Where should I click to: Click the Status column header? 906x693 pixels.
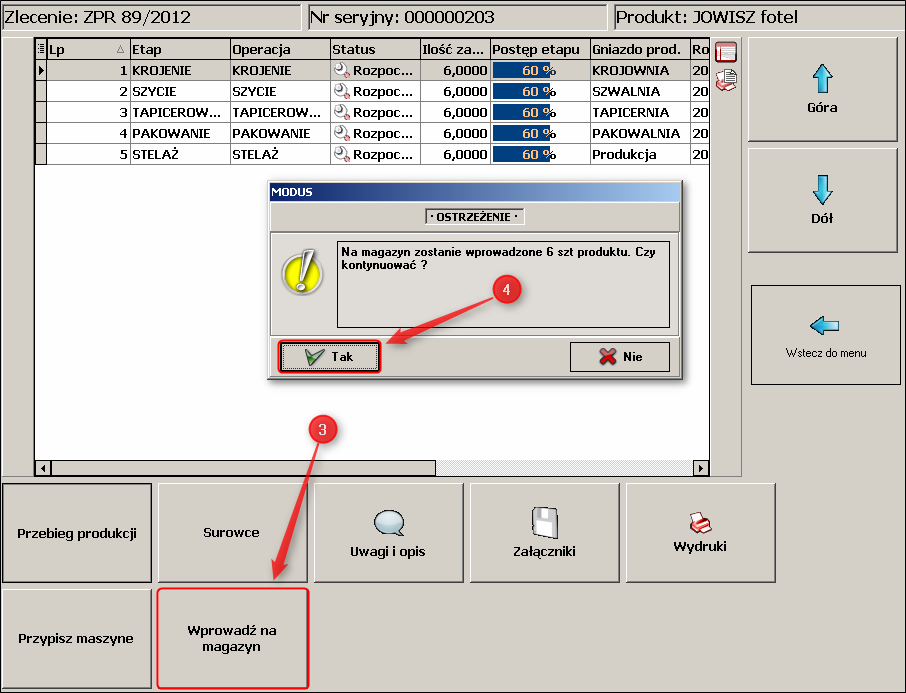375,49
